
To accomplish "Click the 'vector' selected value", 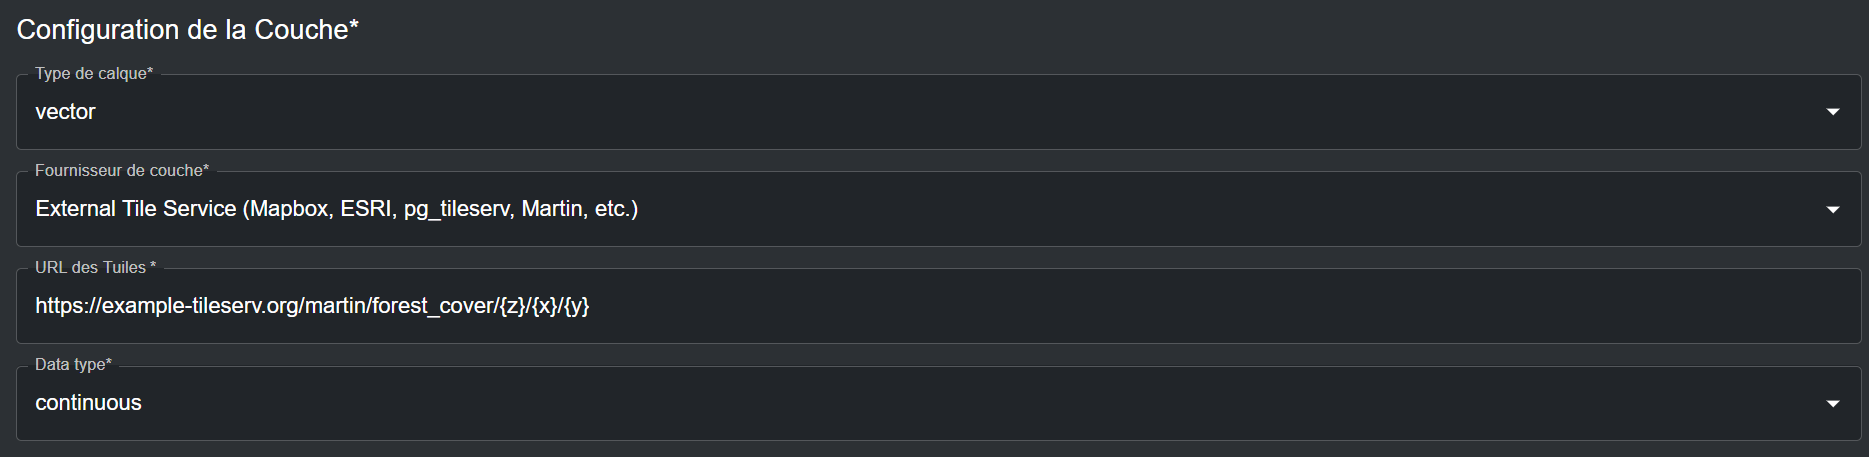I will pos(66,112).
